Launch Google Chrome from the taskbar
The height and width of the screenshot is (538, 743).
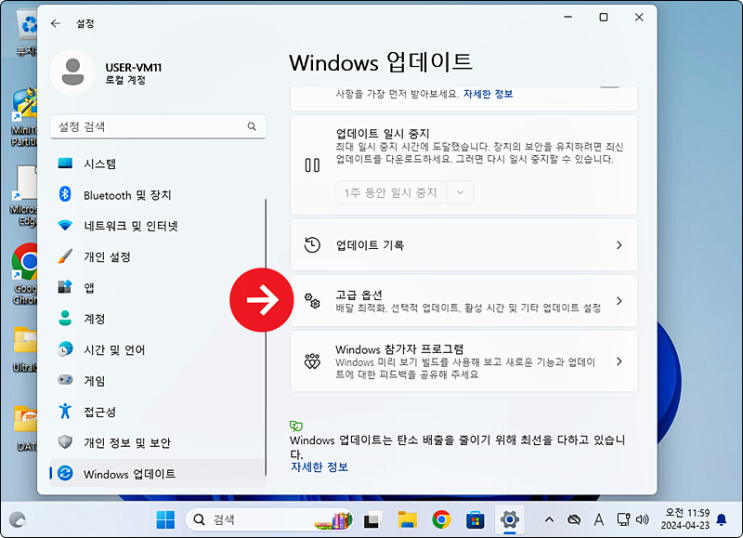[441, 520]
